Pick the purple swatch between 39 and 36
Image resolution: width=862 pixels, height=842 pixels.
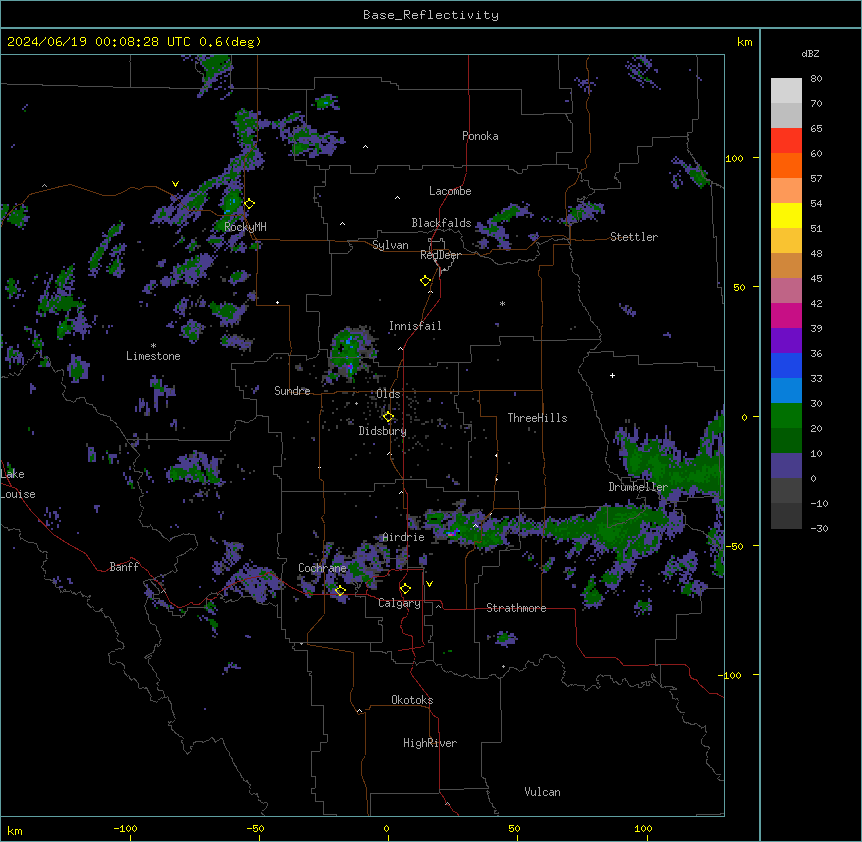coord(786,340)
